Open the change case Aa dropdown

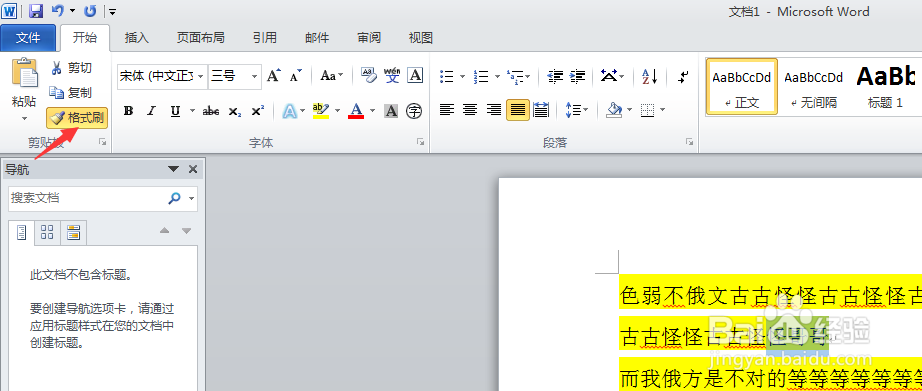(x=332, y=76)
